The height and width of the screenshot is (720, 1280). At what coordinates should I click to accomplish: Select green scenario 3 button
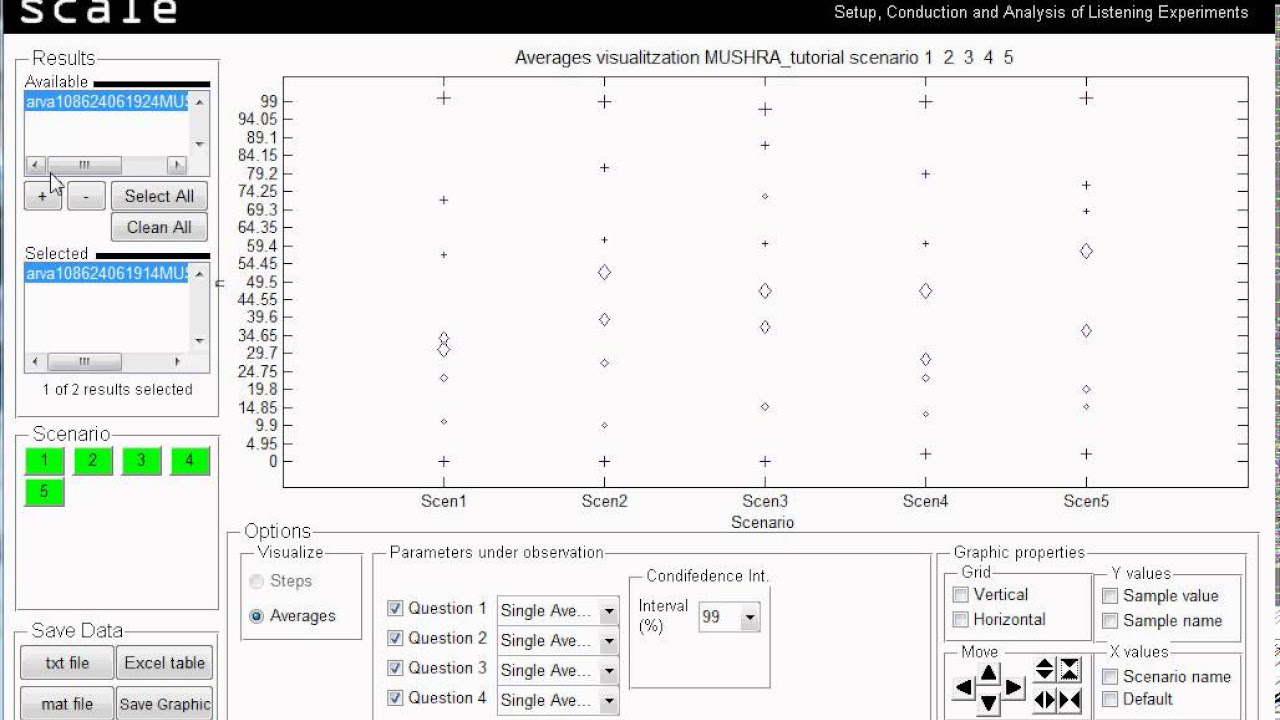141,461
